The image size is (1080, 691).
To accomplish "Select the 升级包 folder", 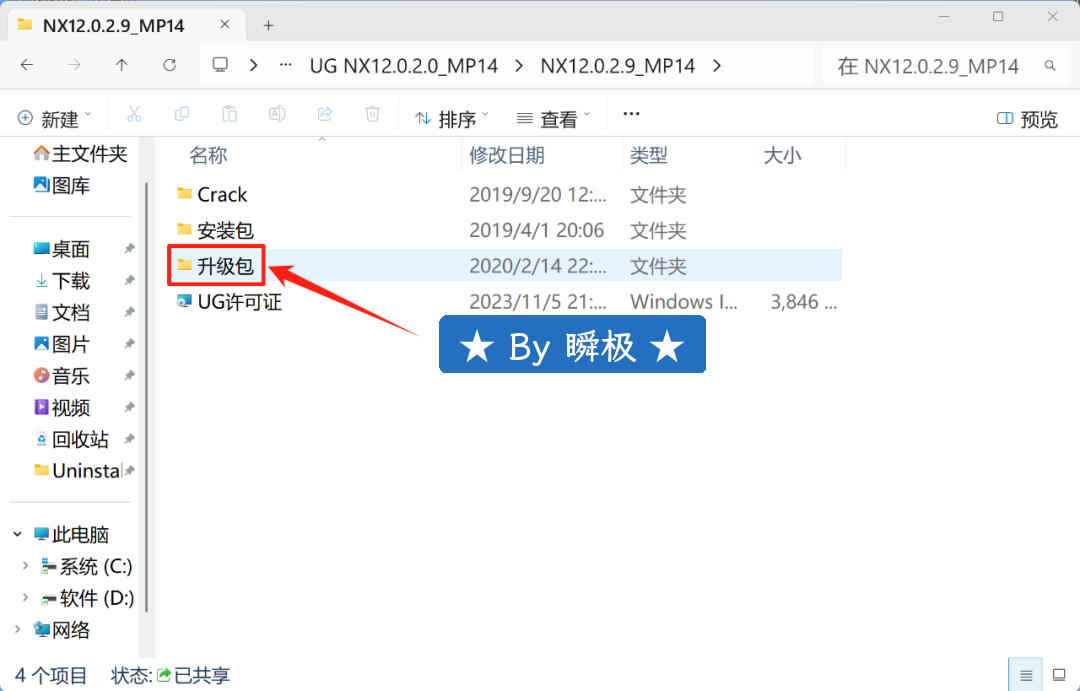I will 225,266.
